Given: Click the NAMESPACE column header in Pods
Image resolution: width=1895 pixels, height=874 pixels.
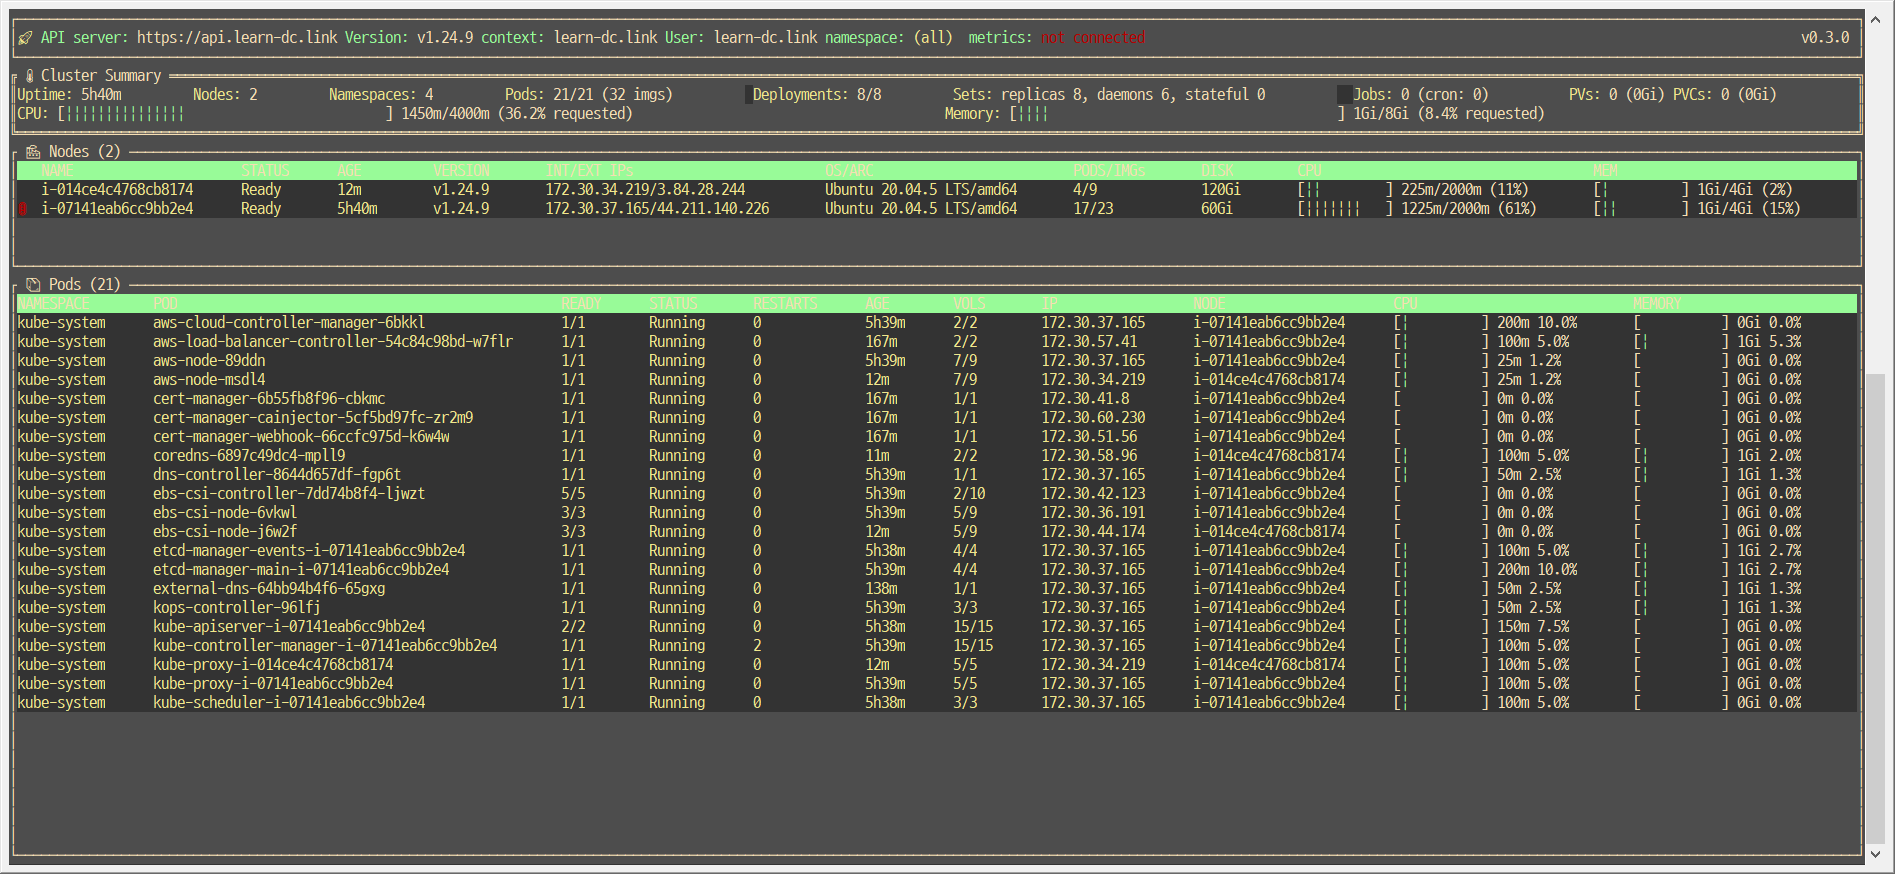Looking at the screenshot, I should tap(53, 304).
